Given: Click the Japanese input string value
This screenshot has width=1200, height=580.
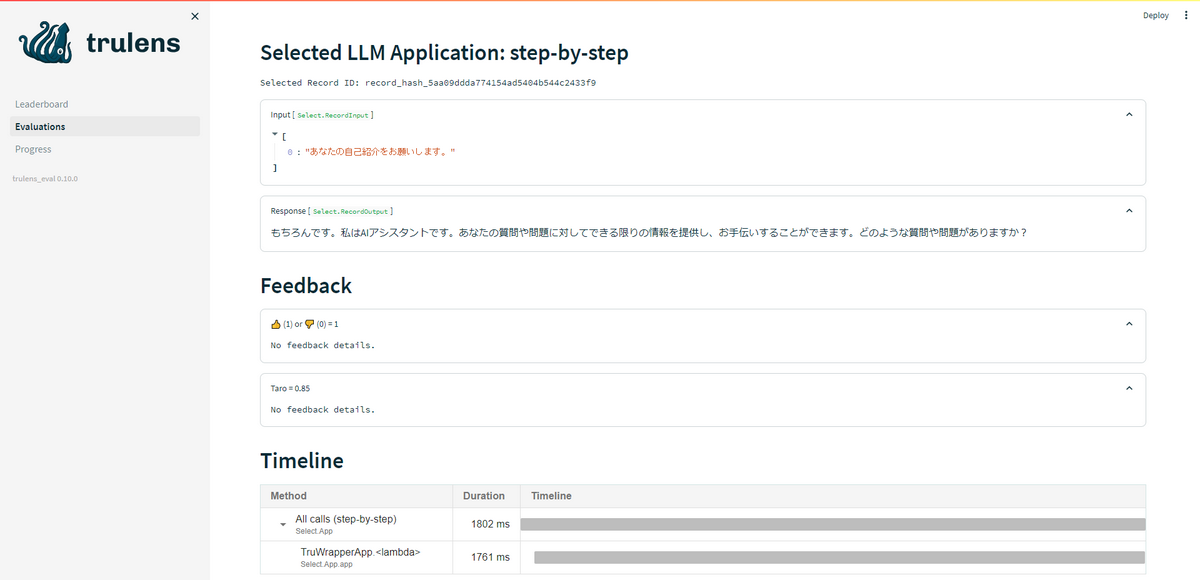Looking at the screenshot, I should tap(380, 151).
